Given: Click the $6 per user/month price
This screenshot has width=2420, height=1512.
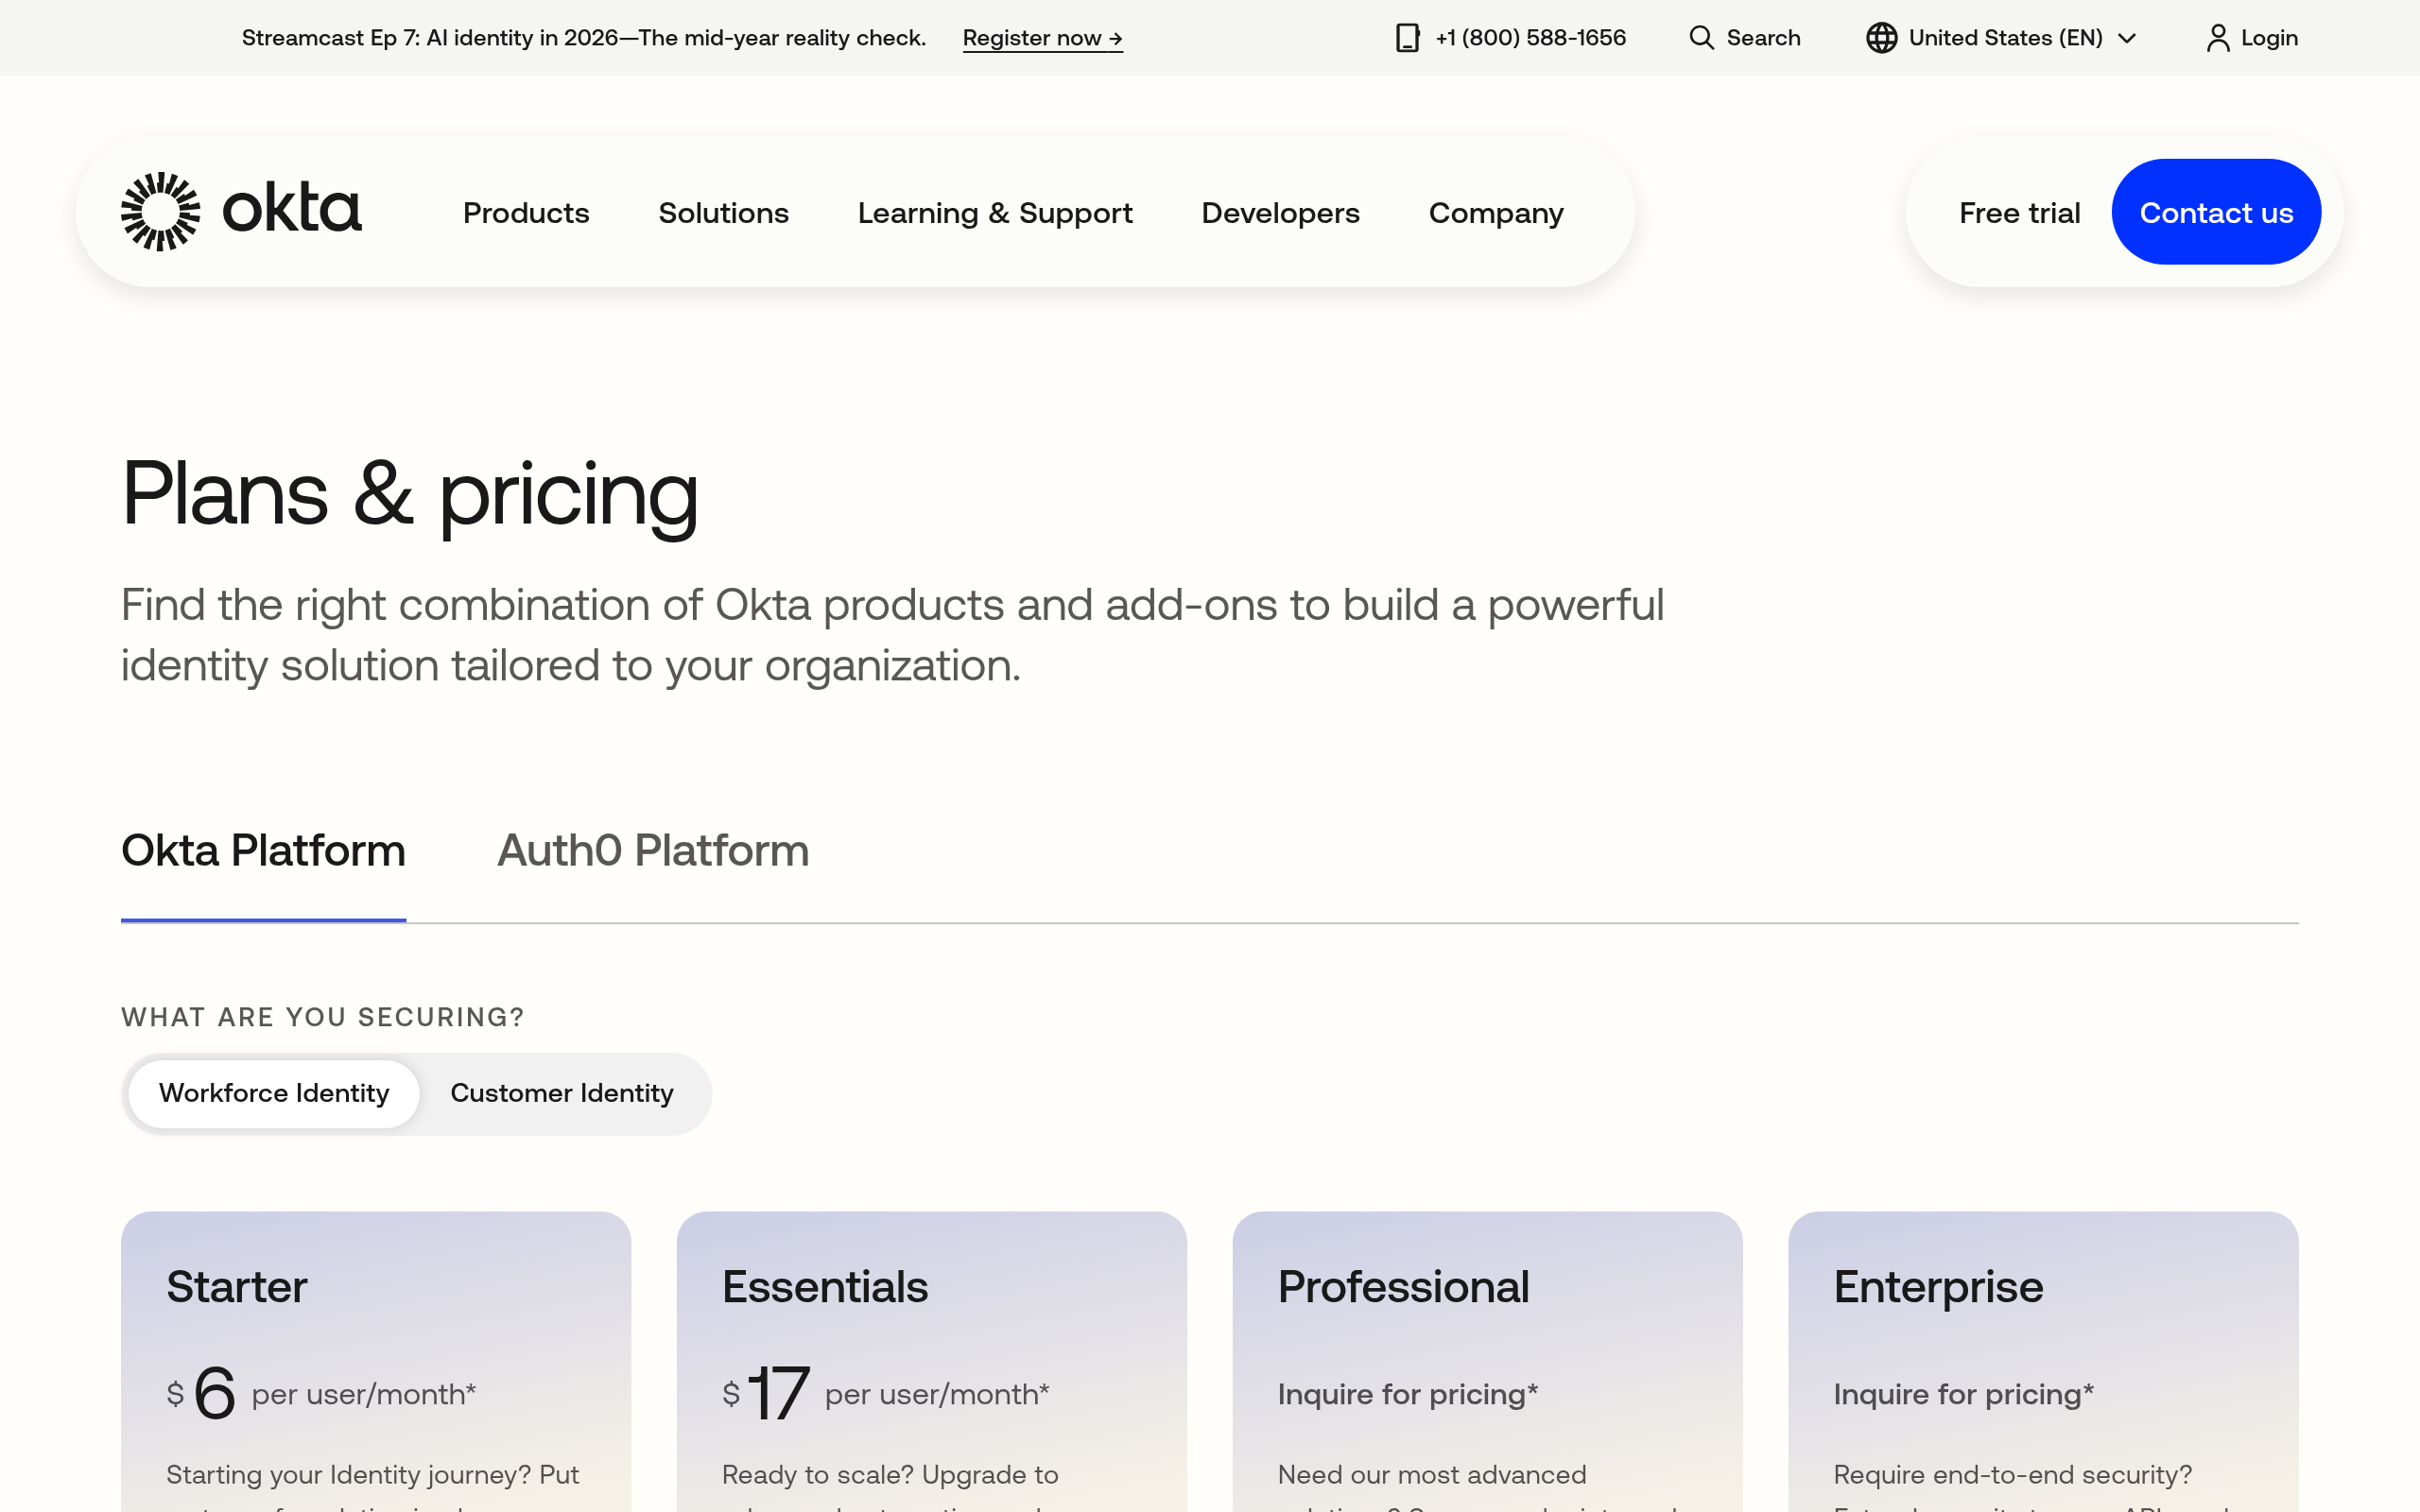Looking at the screenshot, I should click(x=321, y=1393).
